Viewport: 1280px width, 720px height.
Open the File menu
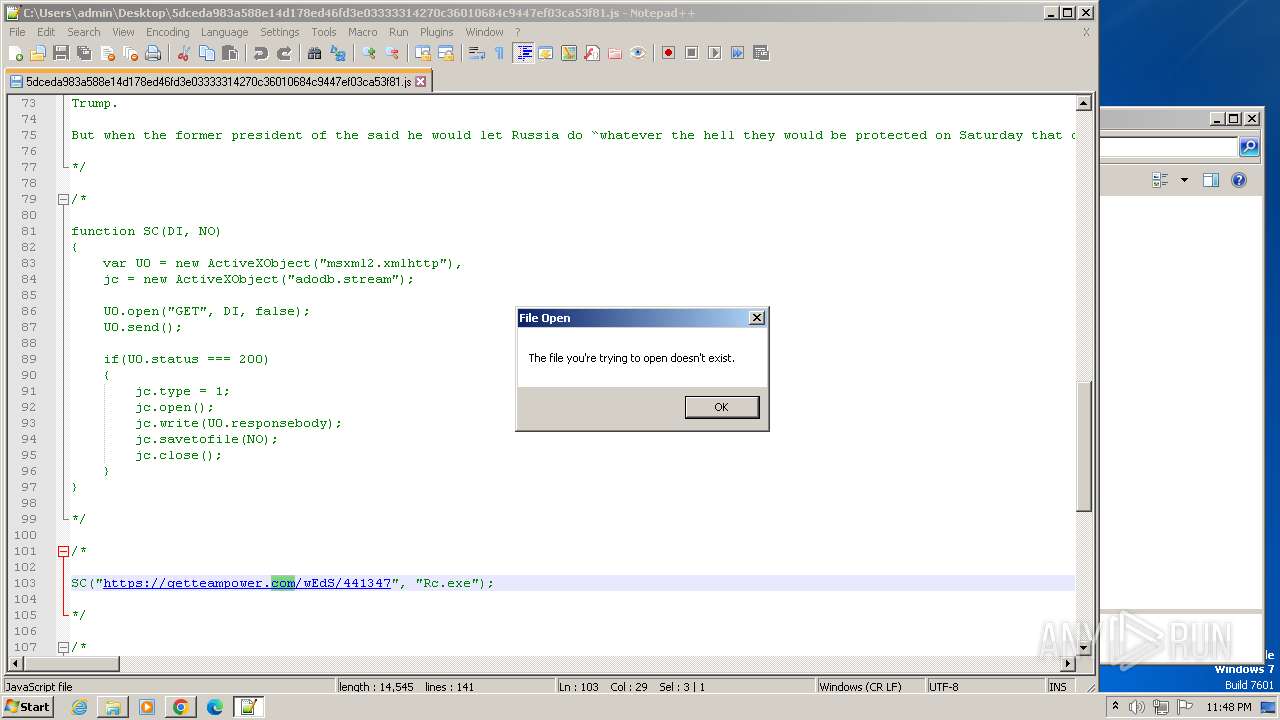coord(17,32)
